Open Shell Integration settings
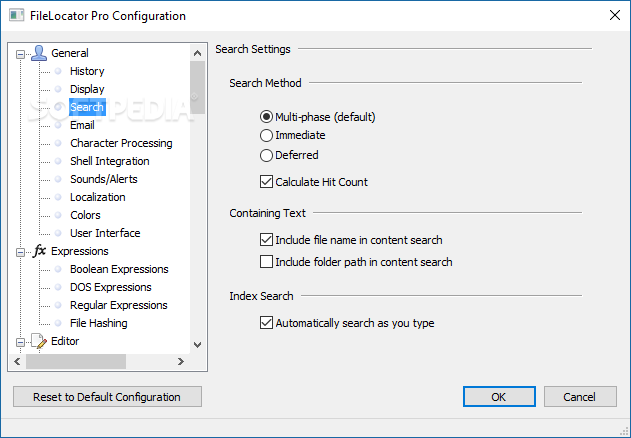631x438 pixels. [x=109, y=161]
